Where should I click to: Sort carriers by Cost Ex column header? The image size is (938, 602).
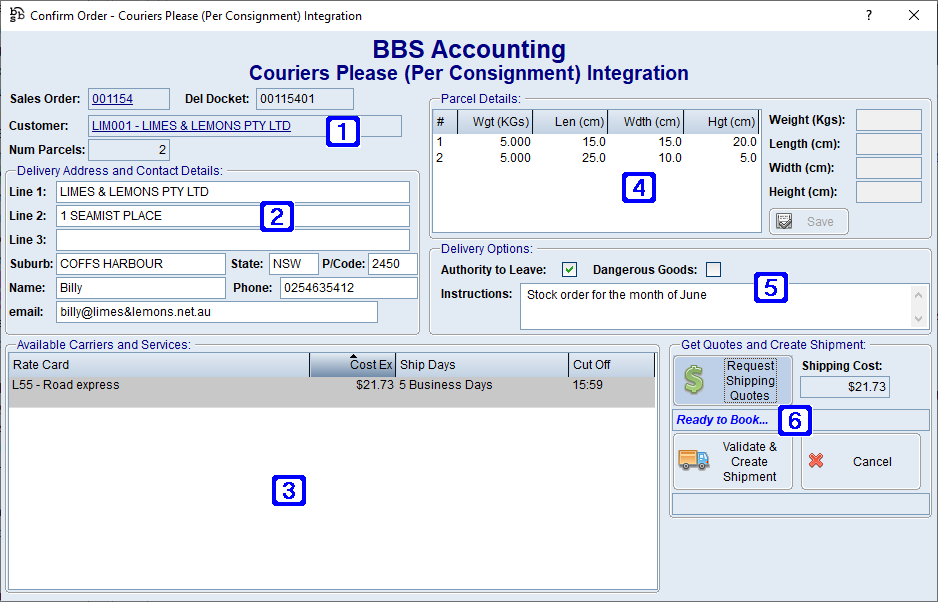352,365
